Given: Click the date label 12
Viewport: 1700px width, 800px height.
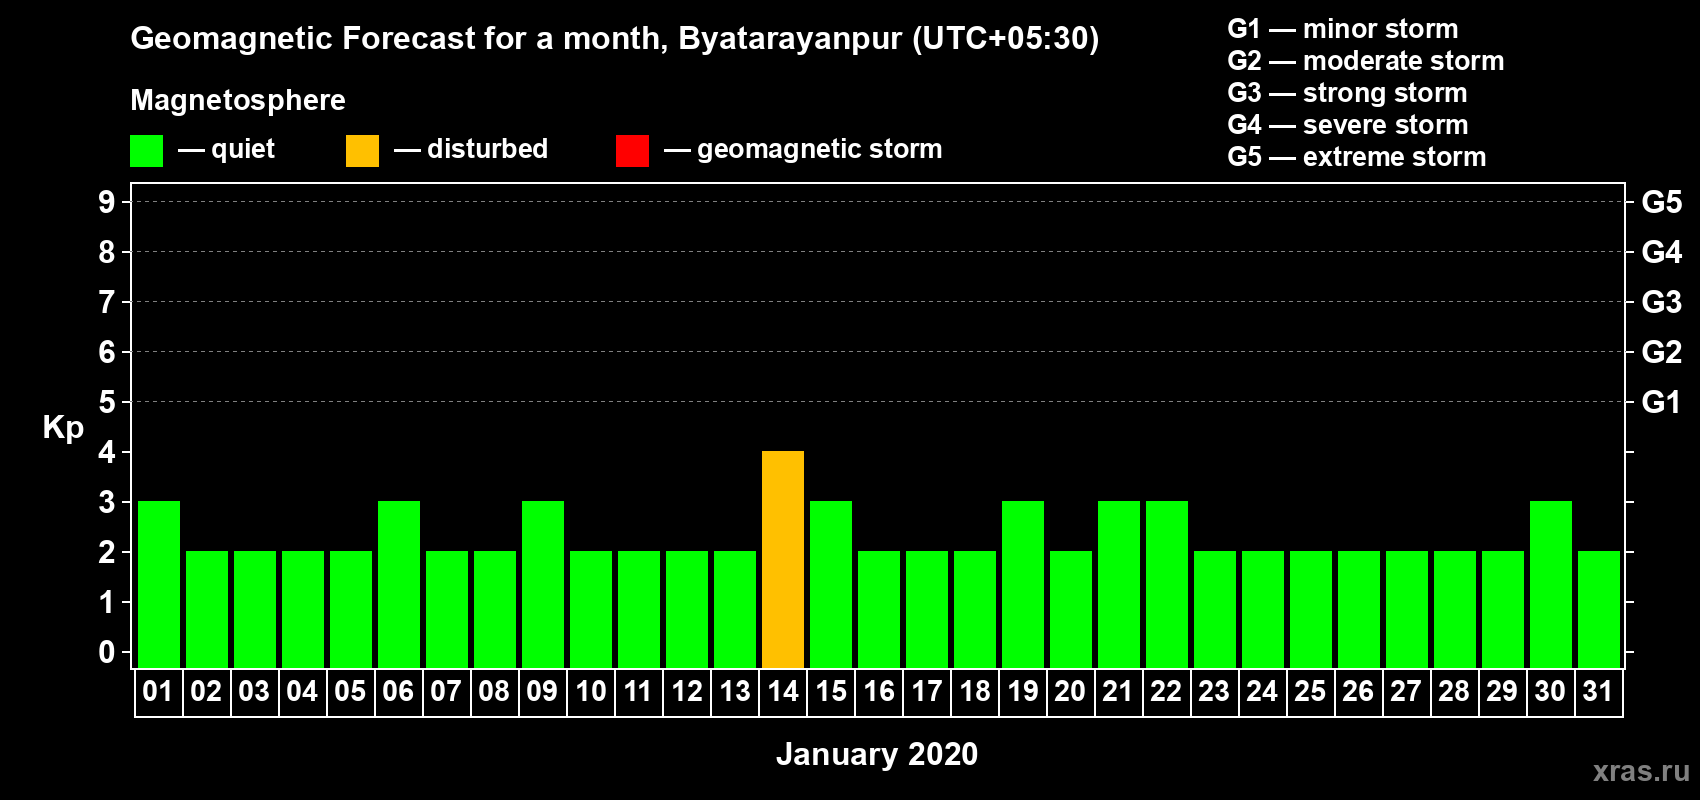Looking at the screenshot, I should click(x=686, y=691).
